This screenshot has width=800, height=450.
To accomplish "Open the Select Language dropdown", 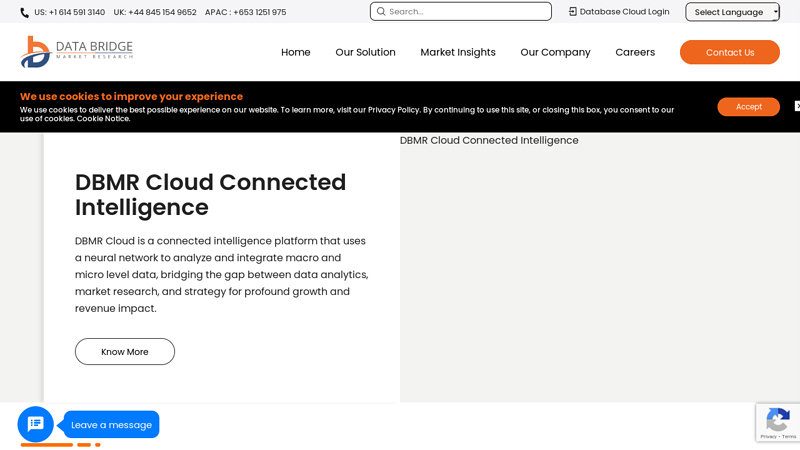I will 732,12.
